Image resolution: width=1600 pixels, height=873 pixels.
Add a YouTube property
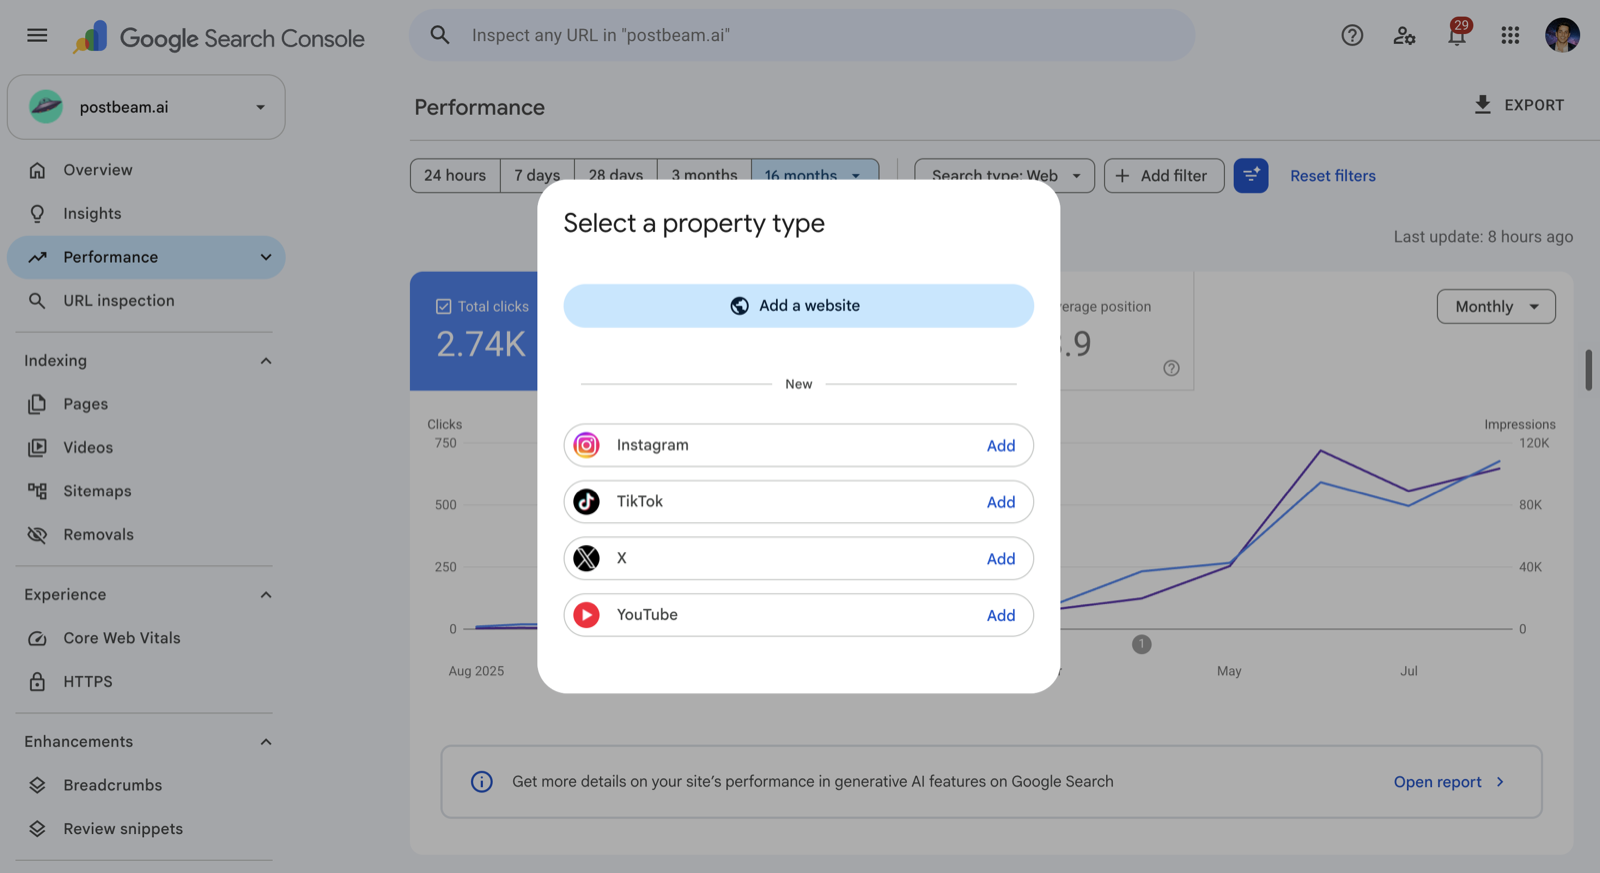pos(1001,616)
